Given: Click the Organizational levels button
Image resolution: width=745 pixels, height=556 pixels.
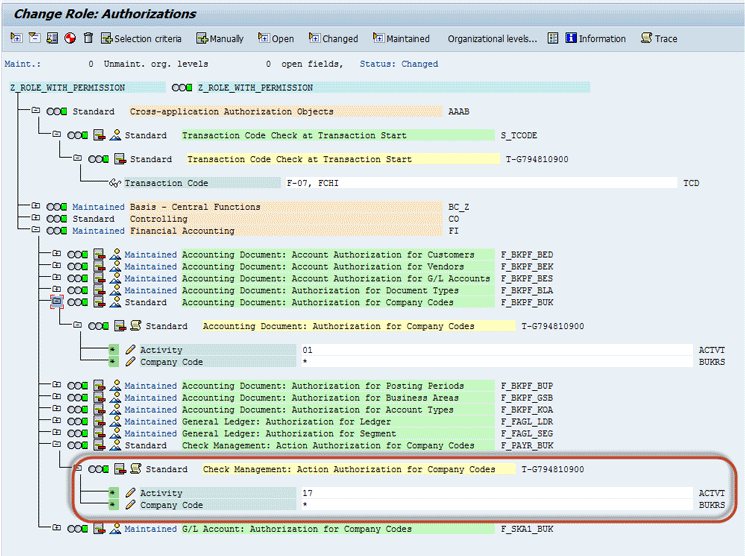Looking at the screenshot, I should [491, 39].
